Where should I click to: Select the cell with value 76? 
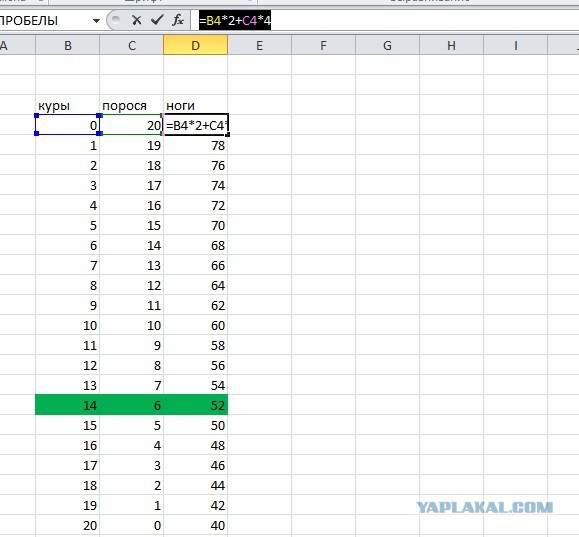[x=196, y=165]
